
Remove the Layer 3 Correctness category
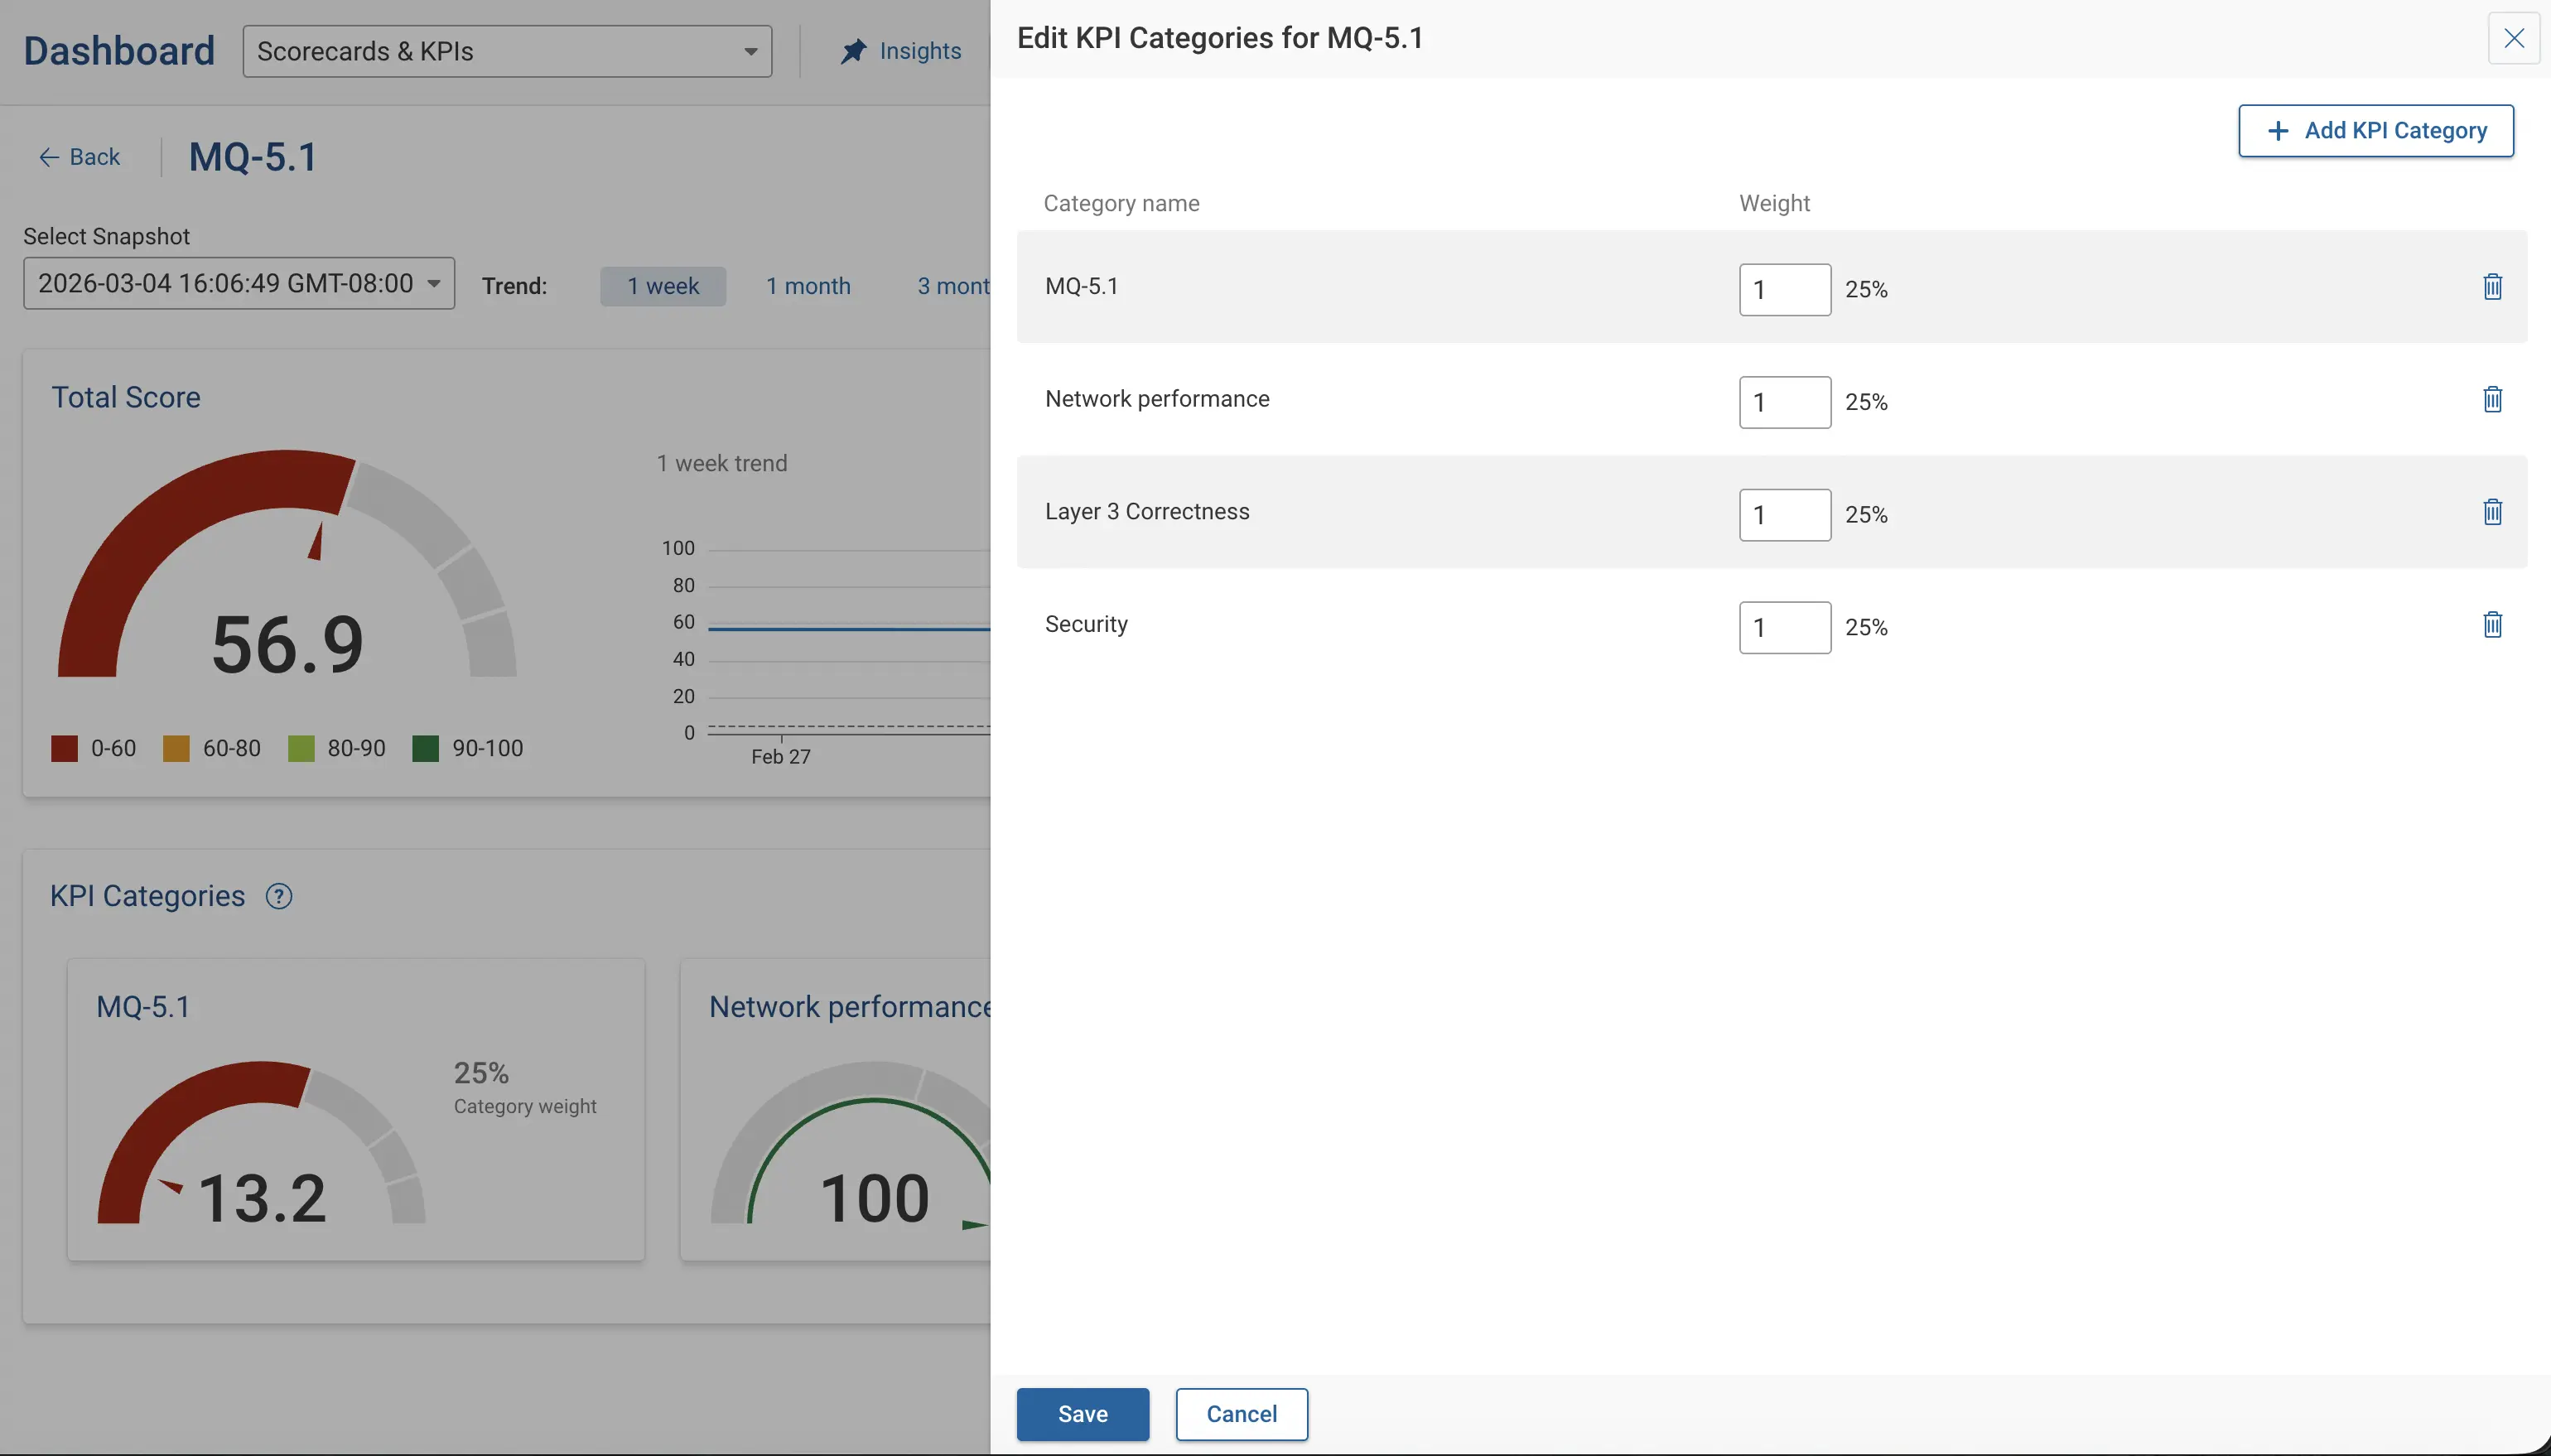pos(2492,512)
